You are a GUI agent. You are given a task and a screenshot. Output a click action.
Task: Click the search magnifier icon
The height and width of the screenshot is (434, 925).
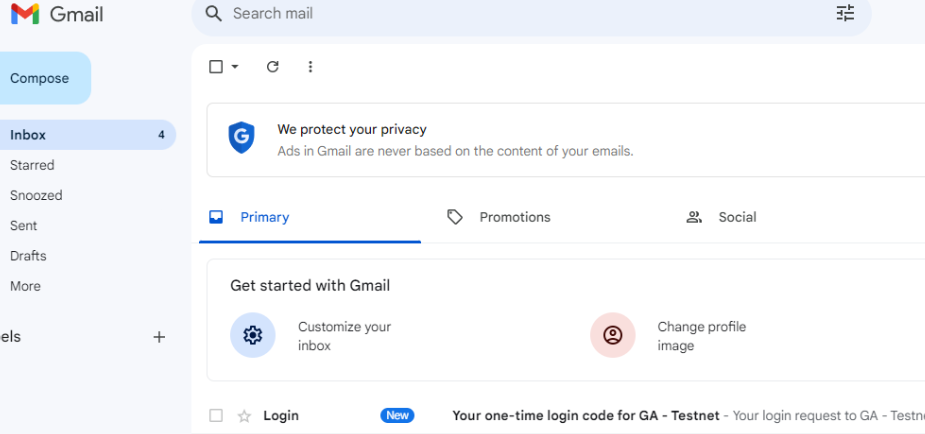click(212, 13)
